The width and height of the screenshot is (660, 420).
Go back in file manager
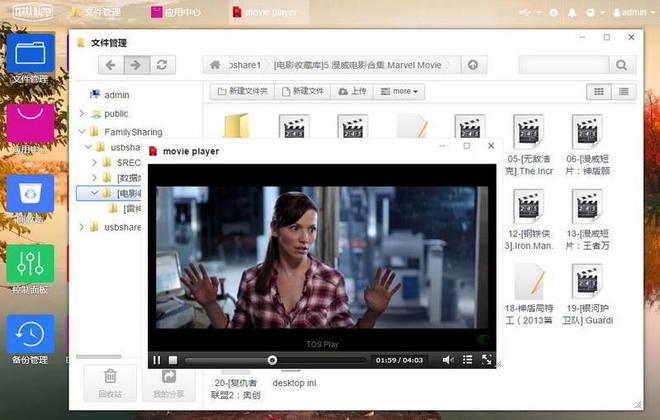point(112,65)
